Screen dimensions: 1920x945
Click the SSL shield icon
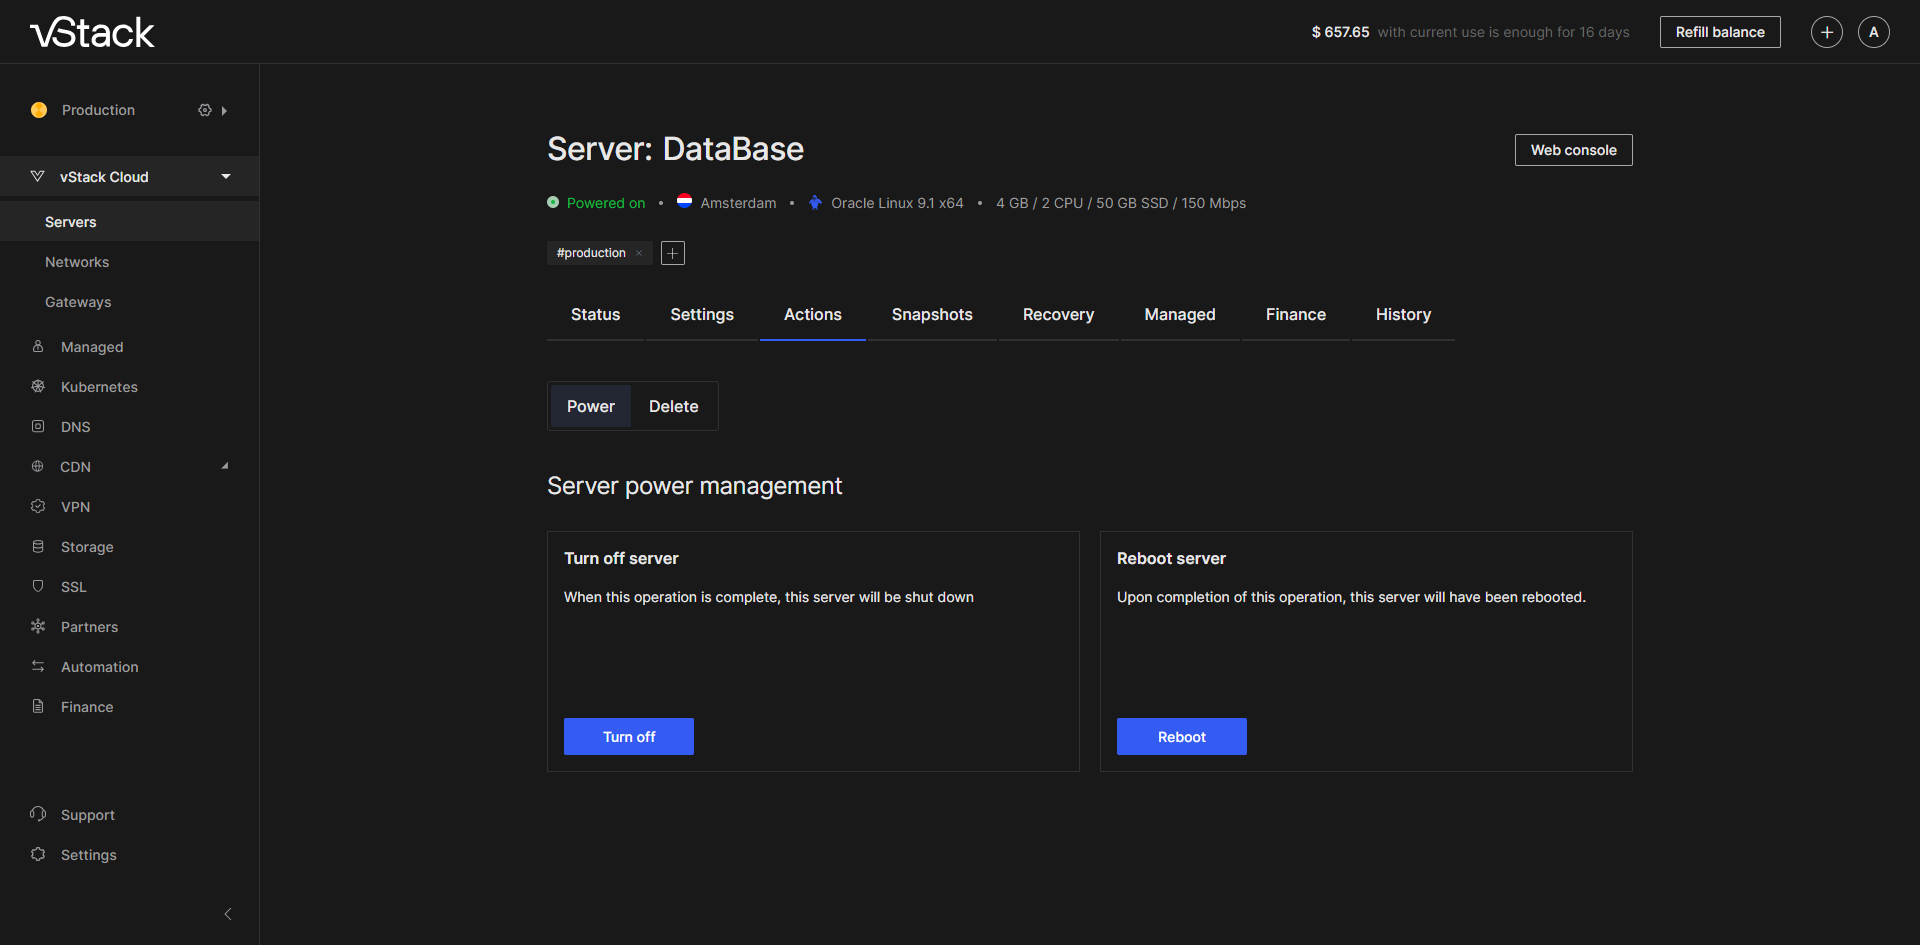pos(38,586)
